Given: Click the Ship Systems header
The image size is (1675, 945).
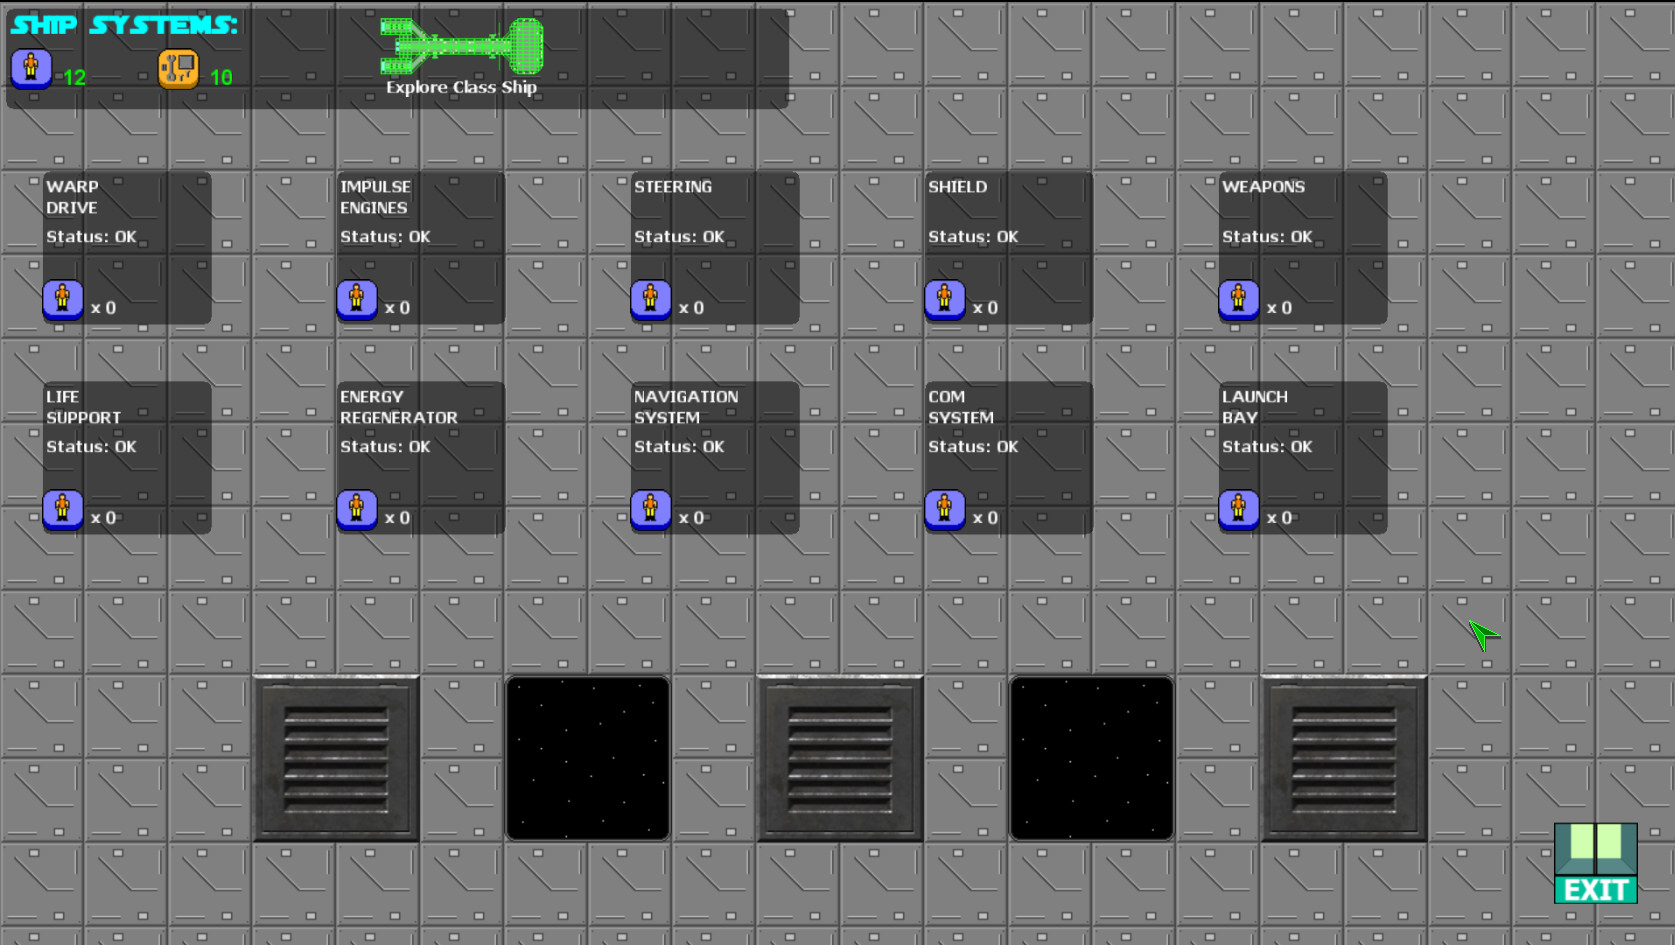Looking at the screenshot, I should coord(123,25).
